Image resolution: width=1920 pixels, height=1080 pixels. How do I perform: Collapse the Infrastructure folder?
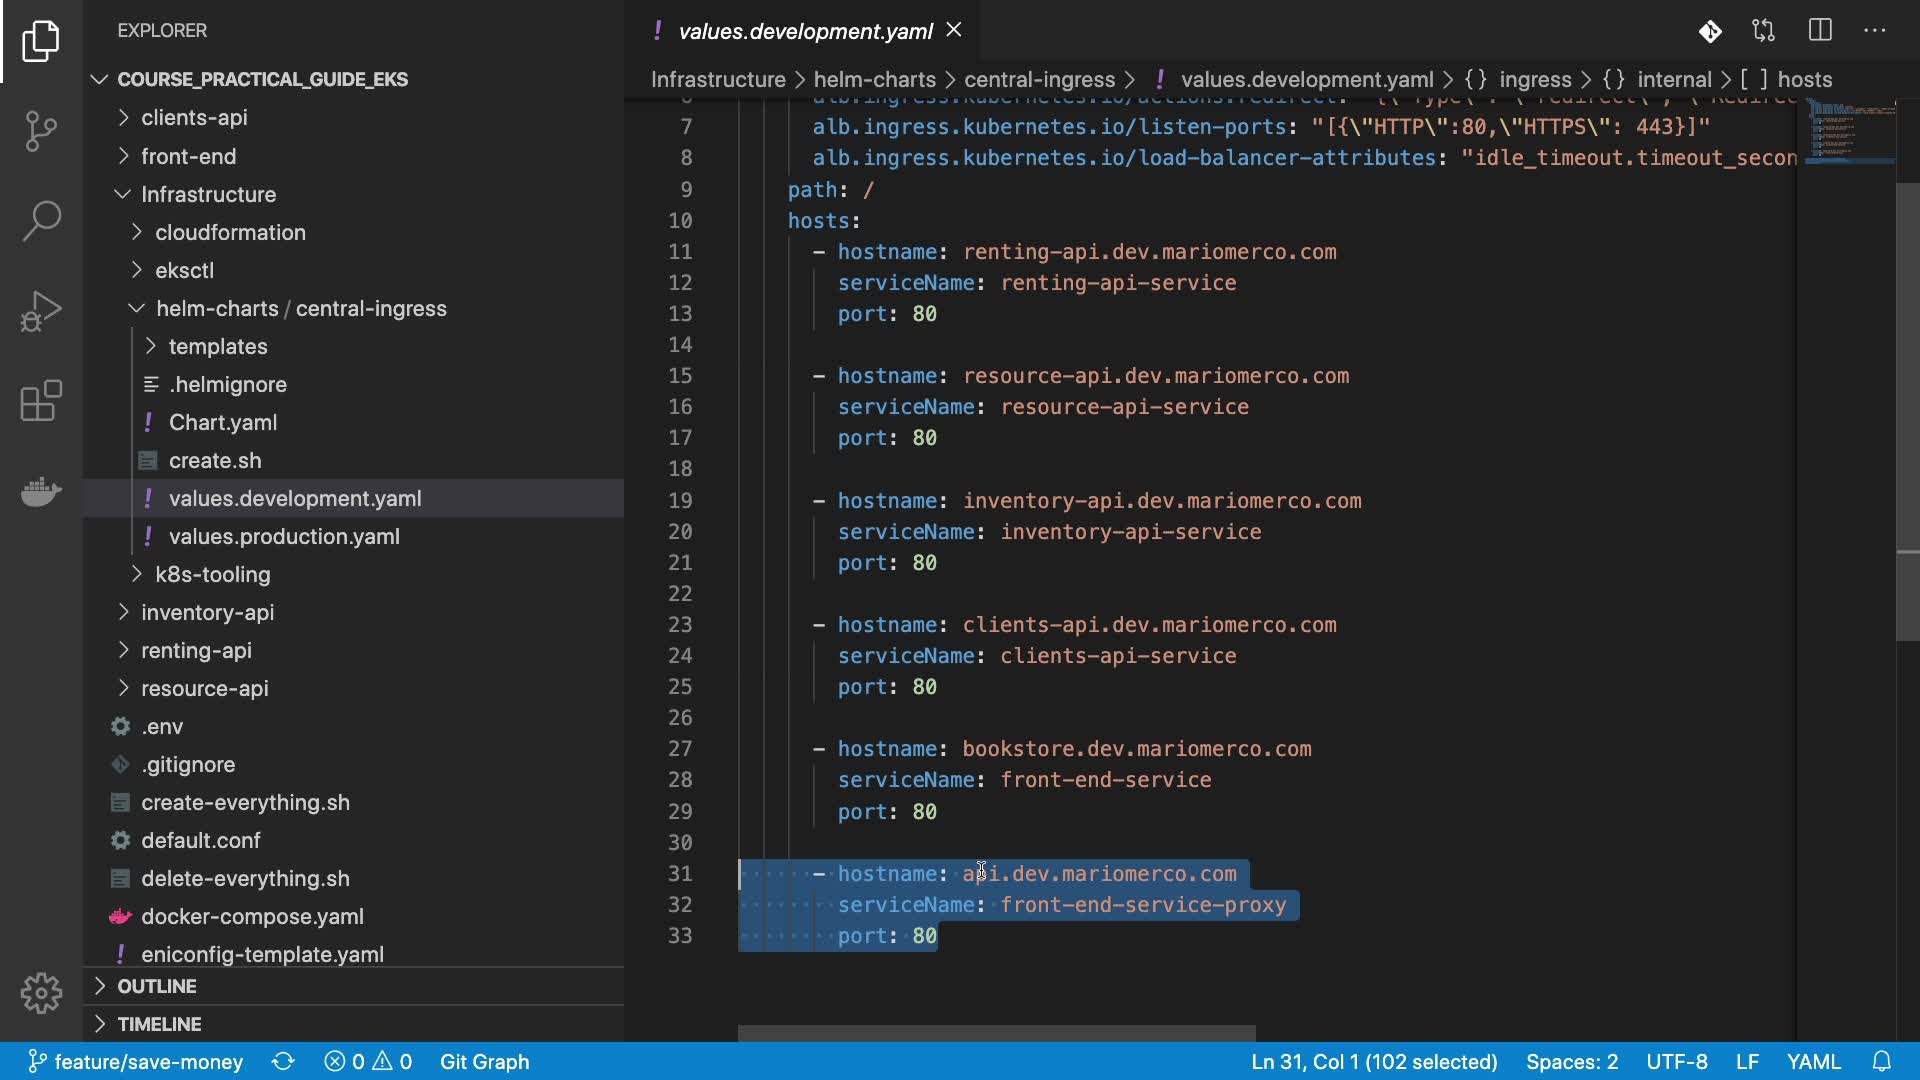coord(208,195)
